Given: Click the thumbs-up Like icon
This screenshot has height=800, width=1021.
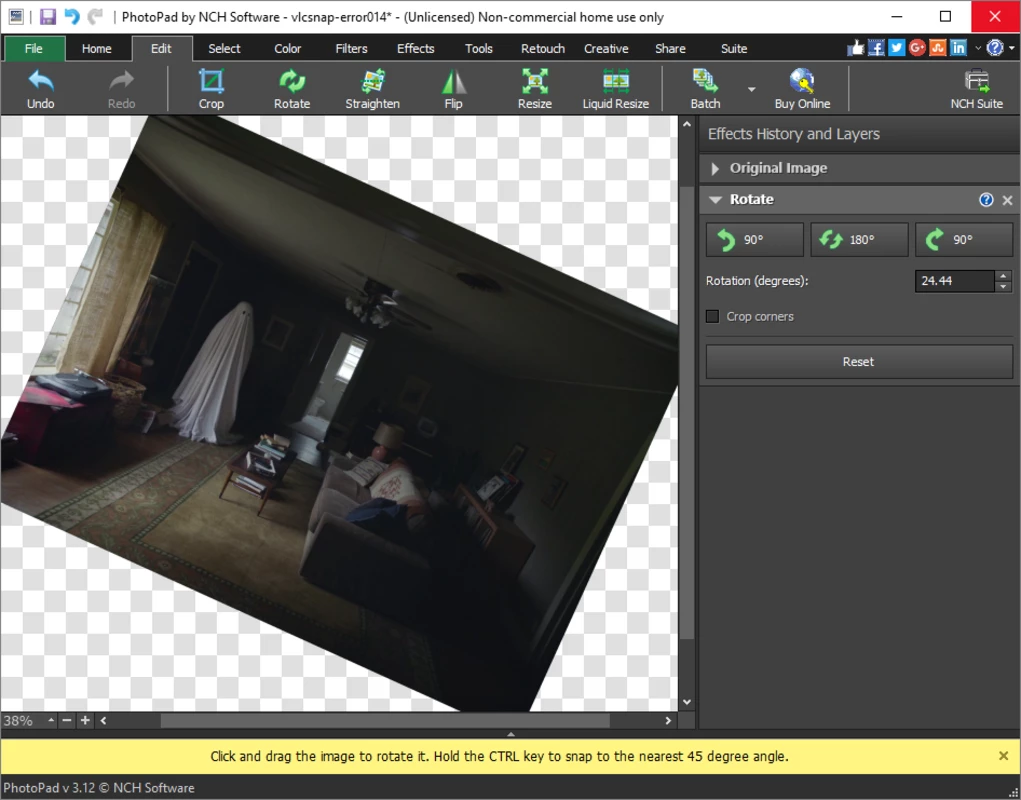Looking at the screenshot, I should [x=856, y=48].
